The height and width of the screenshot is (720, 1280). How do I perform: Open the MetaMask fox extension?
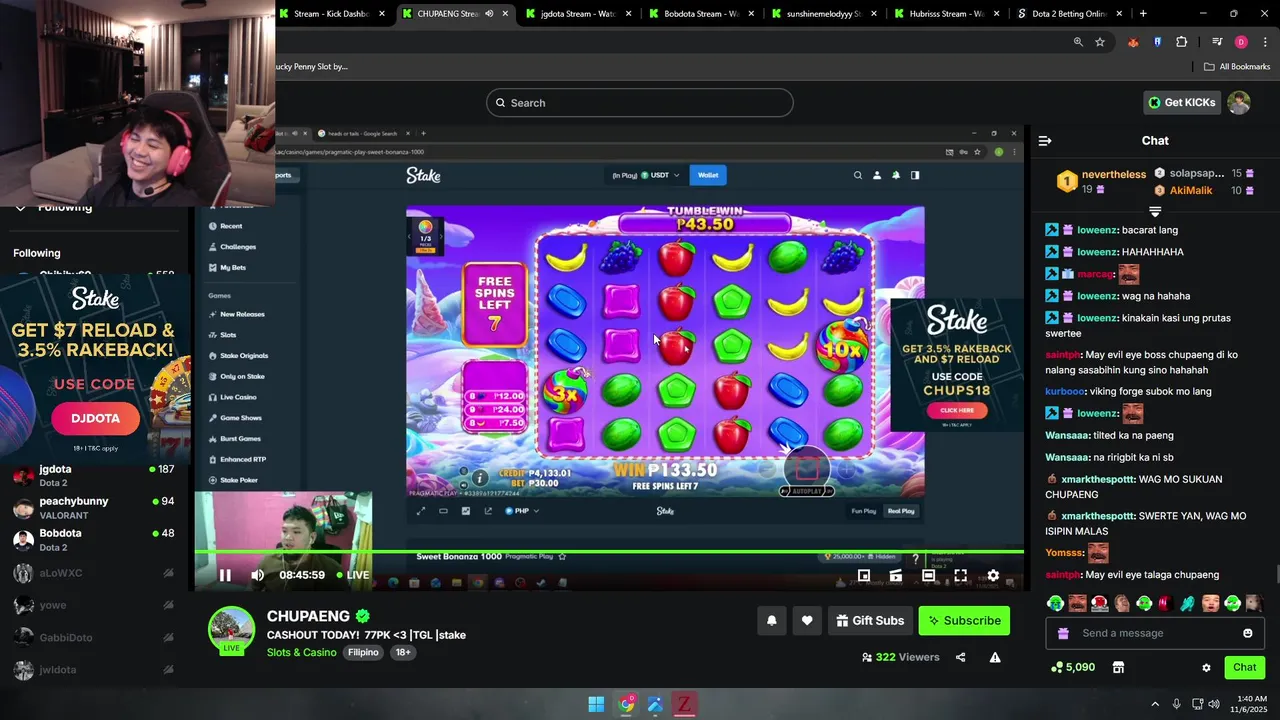pyautogui.click(x=1133, y=42)
